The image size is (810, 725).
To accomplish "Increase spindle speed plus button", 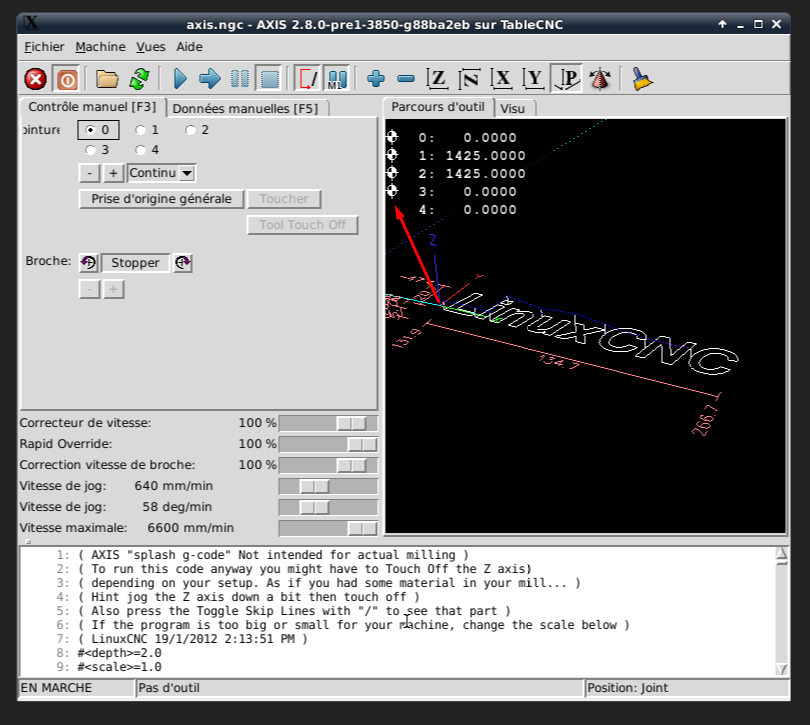I will pyautogui.click(x=113, y=289).
